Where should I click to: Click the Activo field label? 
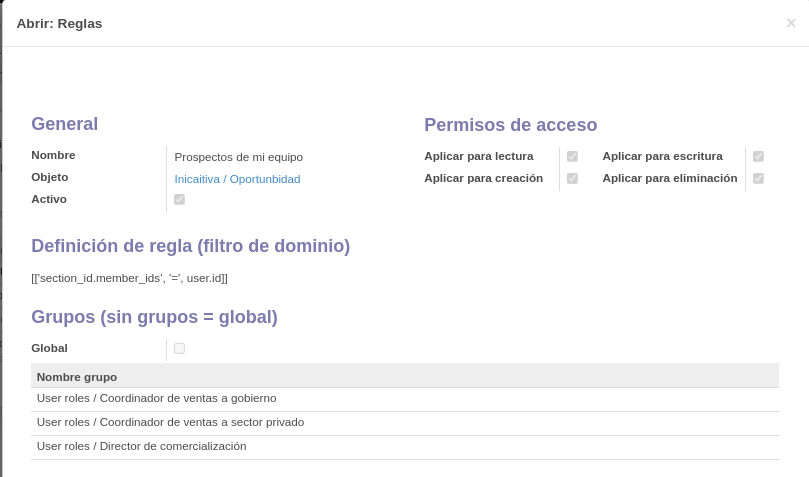click(49, 199)
